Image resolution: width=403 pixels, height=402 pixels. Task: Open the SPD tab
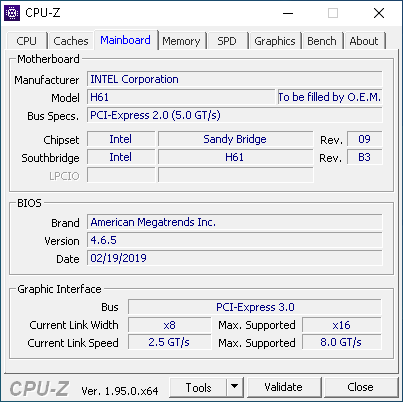pos(227,41)
